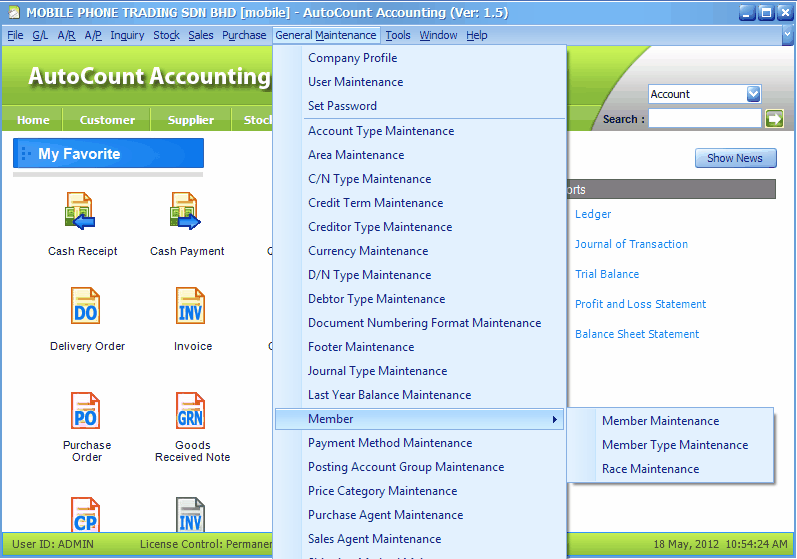797x559 pixels.
Task: Open the Cash Payment icon
Action: (186, 211)
